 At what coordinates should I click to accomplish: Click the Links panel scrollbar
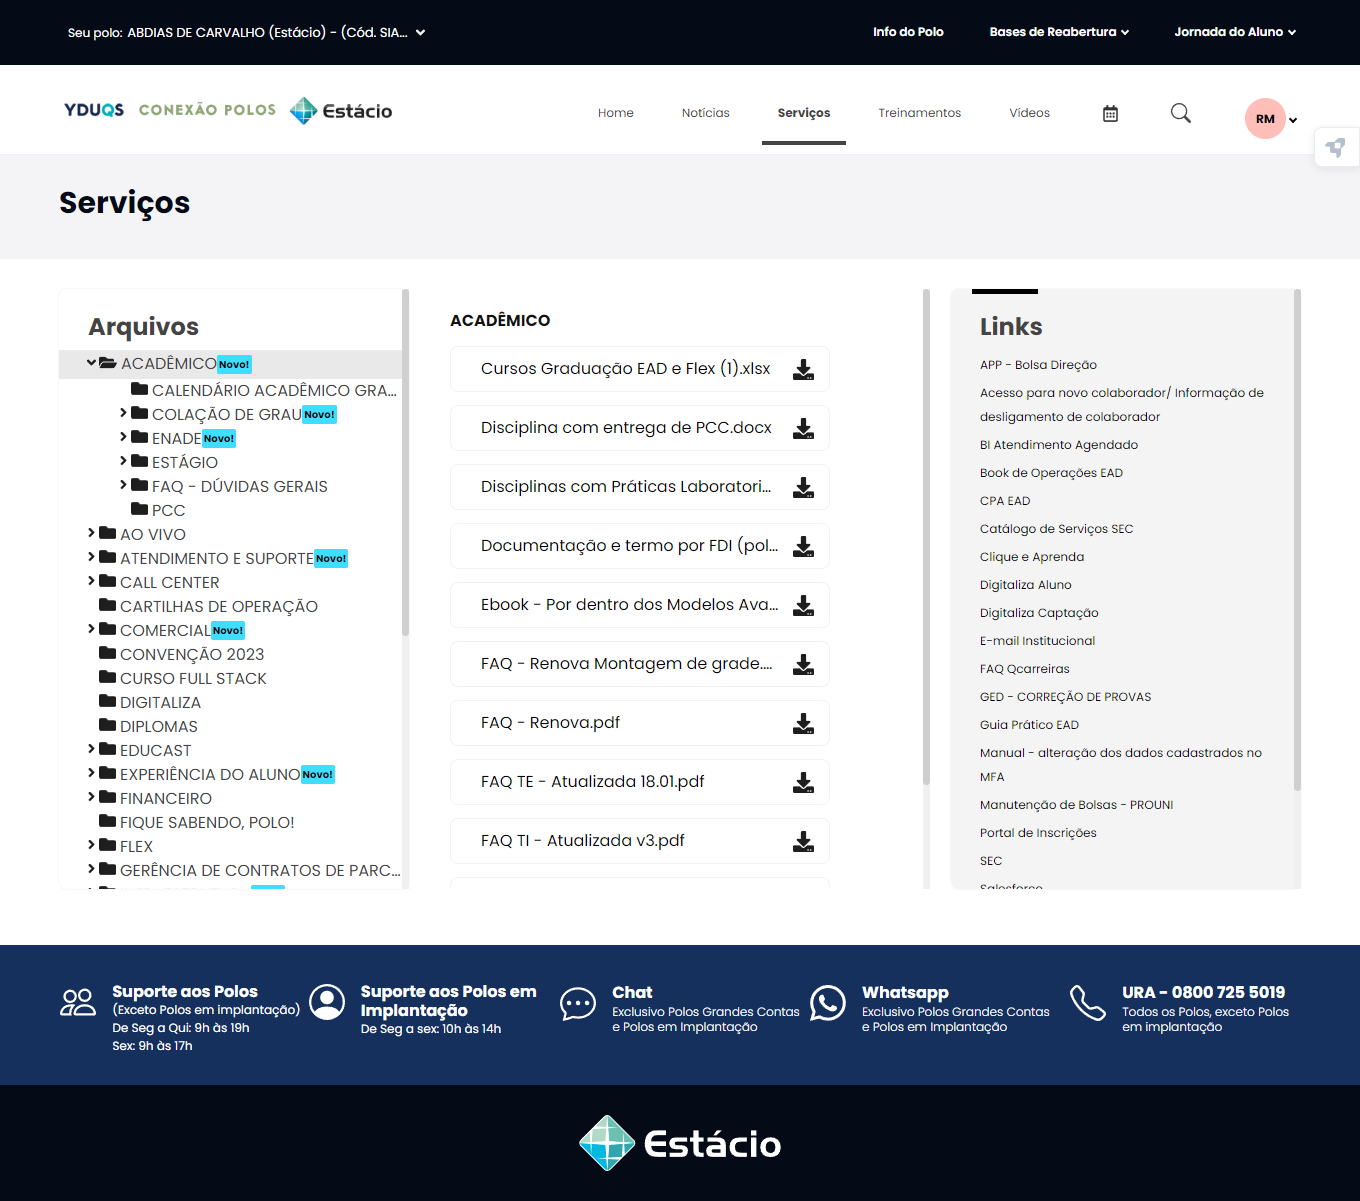tap(1297, 540)
